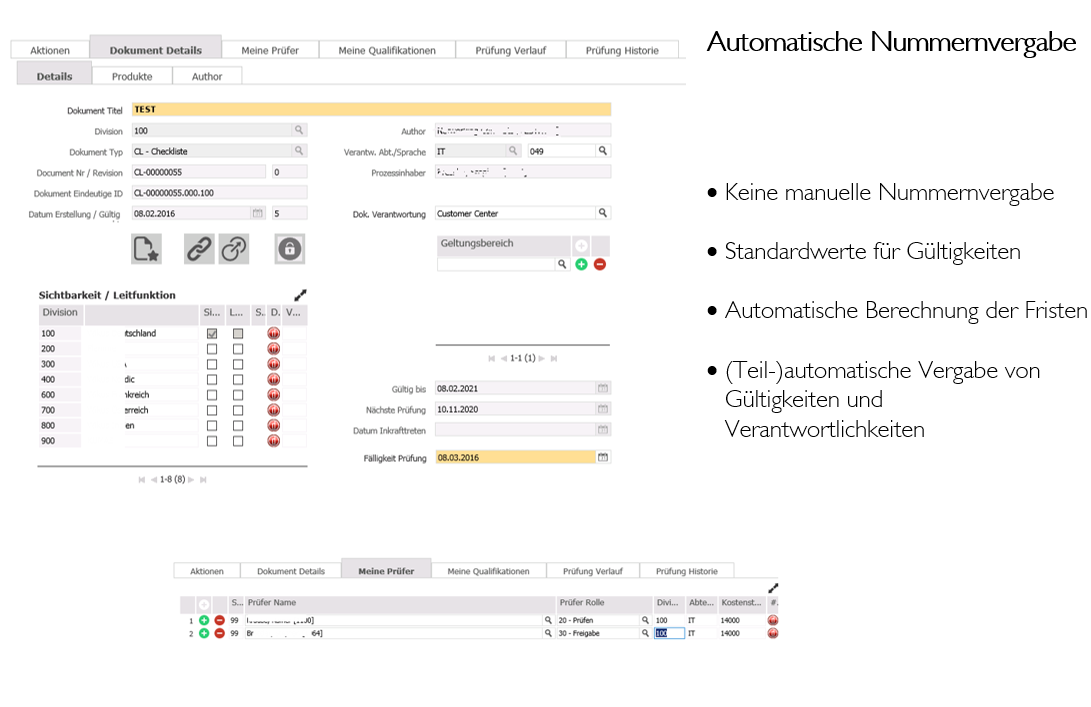This screenshot has width=1091, height=707.
Task: Click the Dokument Typ lookup magnifier
Action: [x=299, y=151]
